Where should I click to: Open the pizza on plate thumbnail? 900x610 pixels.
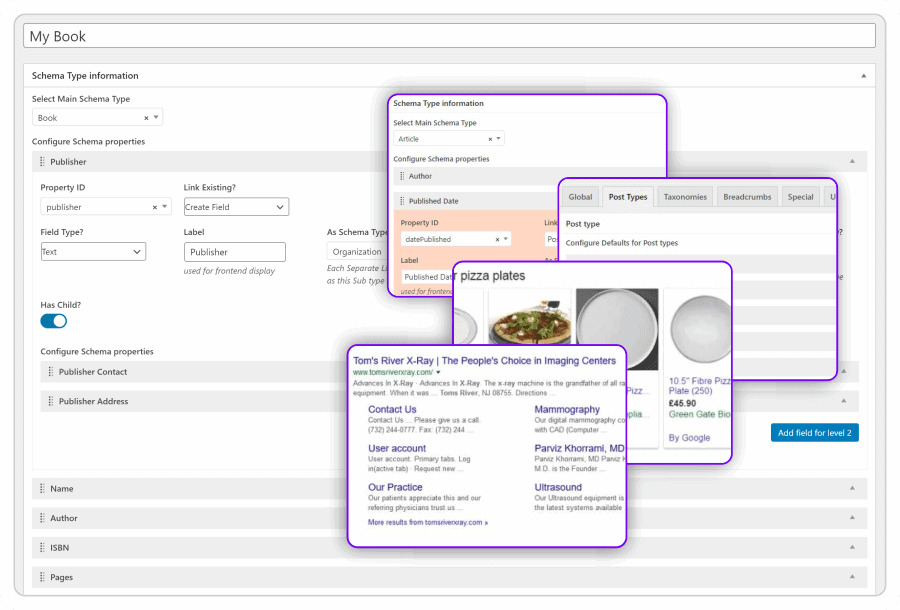[x=530, y=317]
